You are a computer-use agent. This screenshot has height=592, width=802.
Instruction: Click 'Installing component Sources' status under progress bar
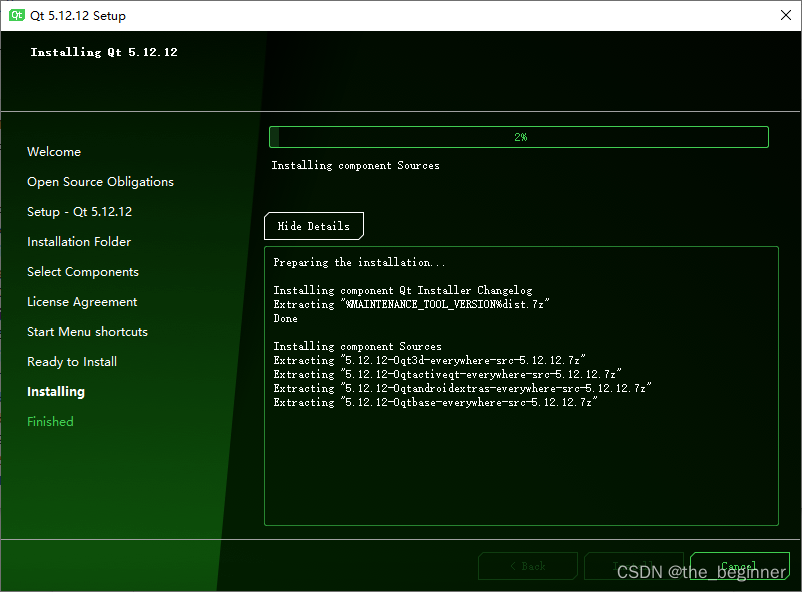[x=355, y=165]
